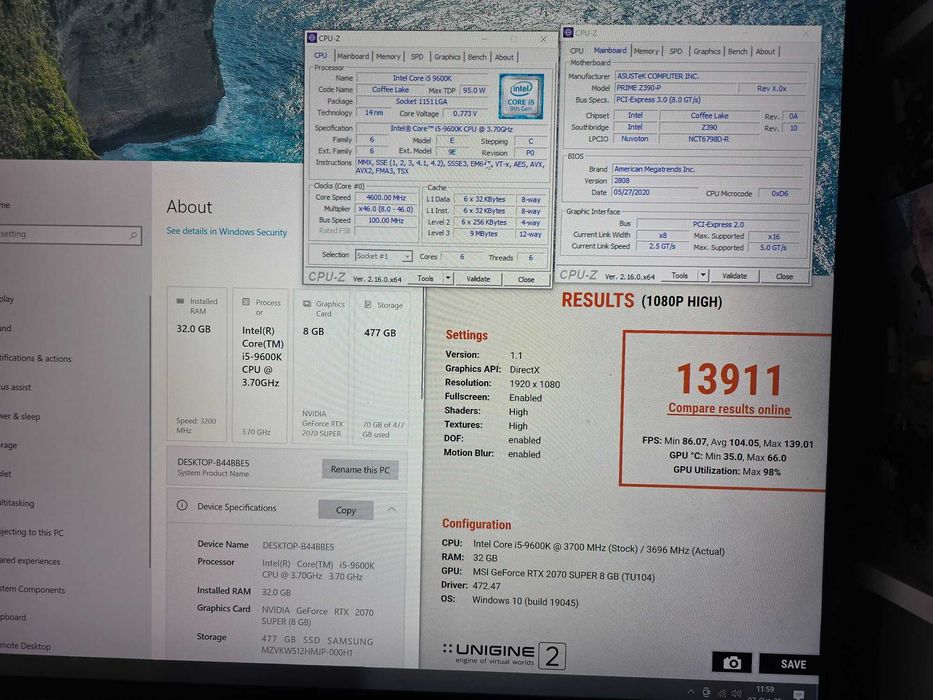Click Tools button in left CPU-Z window
Image resolution: width=933 pixels, height=700 pixels.
(x=425, y=278)
